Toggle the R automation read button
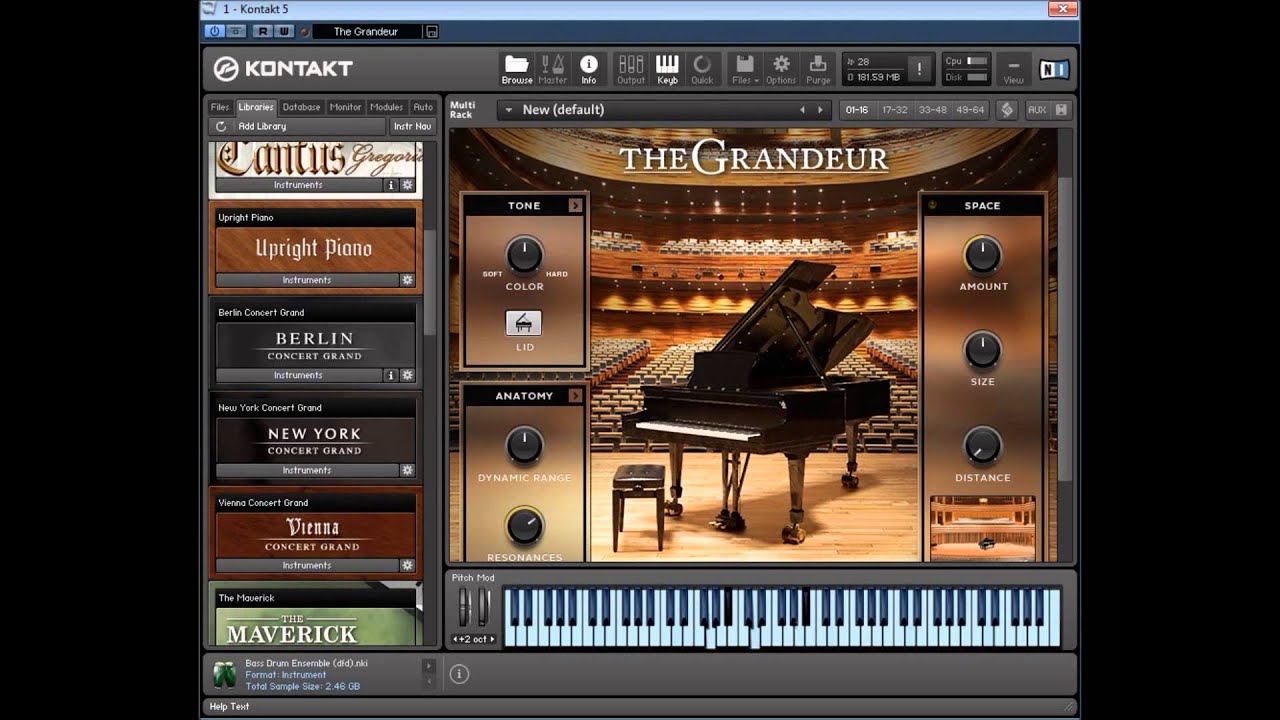The image size is (1280, 720). 263,31
